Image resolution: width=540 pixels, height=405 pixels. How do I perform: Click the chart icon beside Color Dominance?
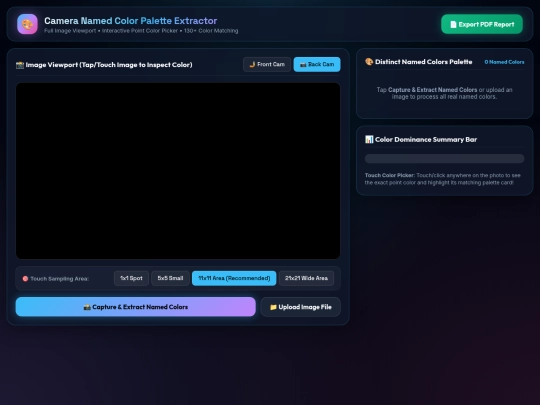[x=369, y=139]
